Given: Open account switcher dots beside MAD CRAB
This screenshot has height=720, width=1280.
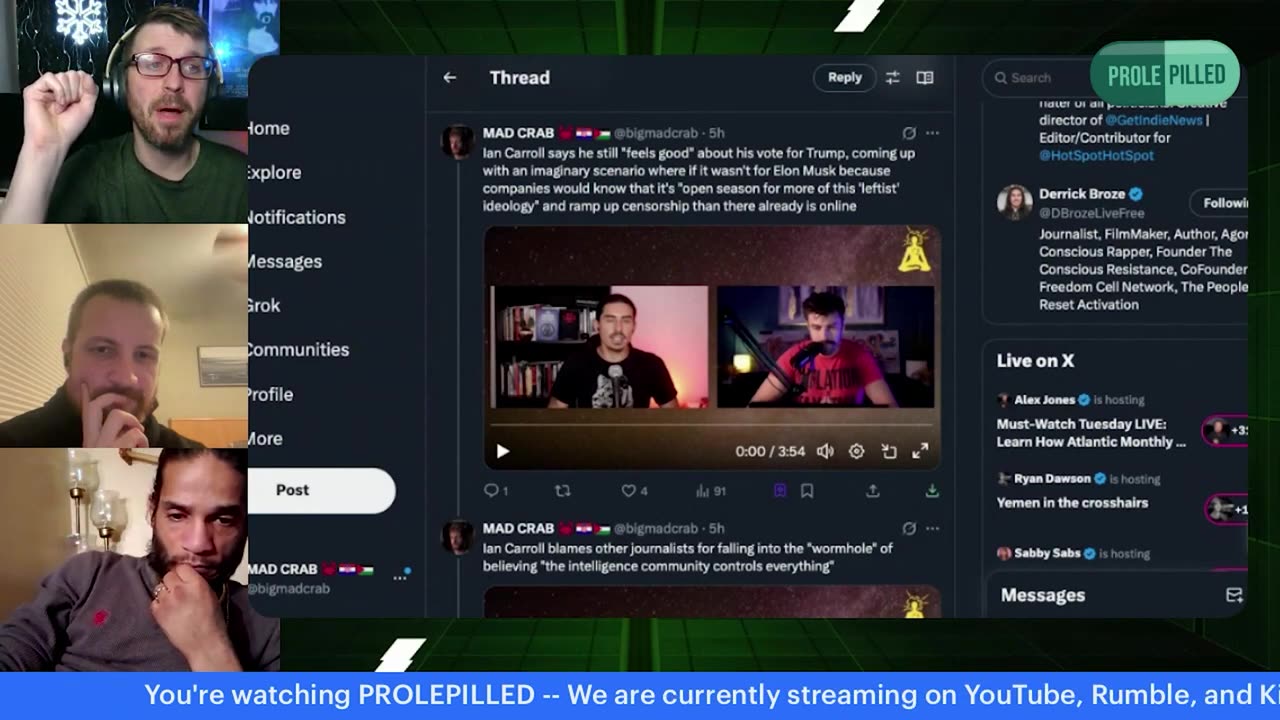Looking at the screenshot, I should coord(400,577).
